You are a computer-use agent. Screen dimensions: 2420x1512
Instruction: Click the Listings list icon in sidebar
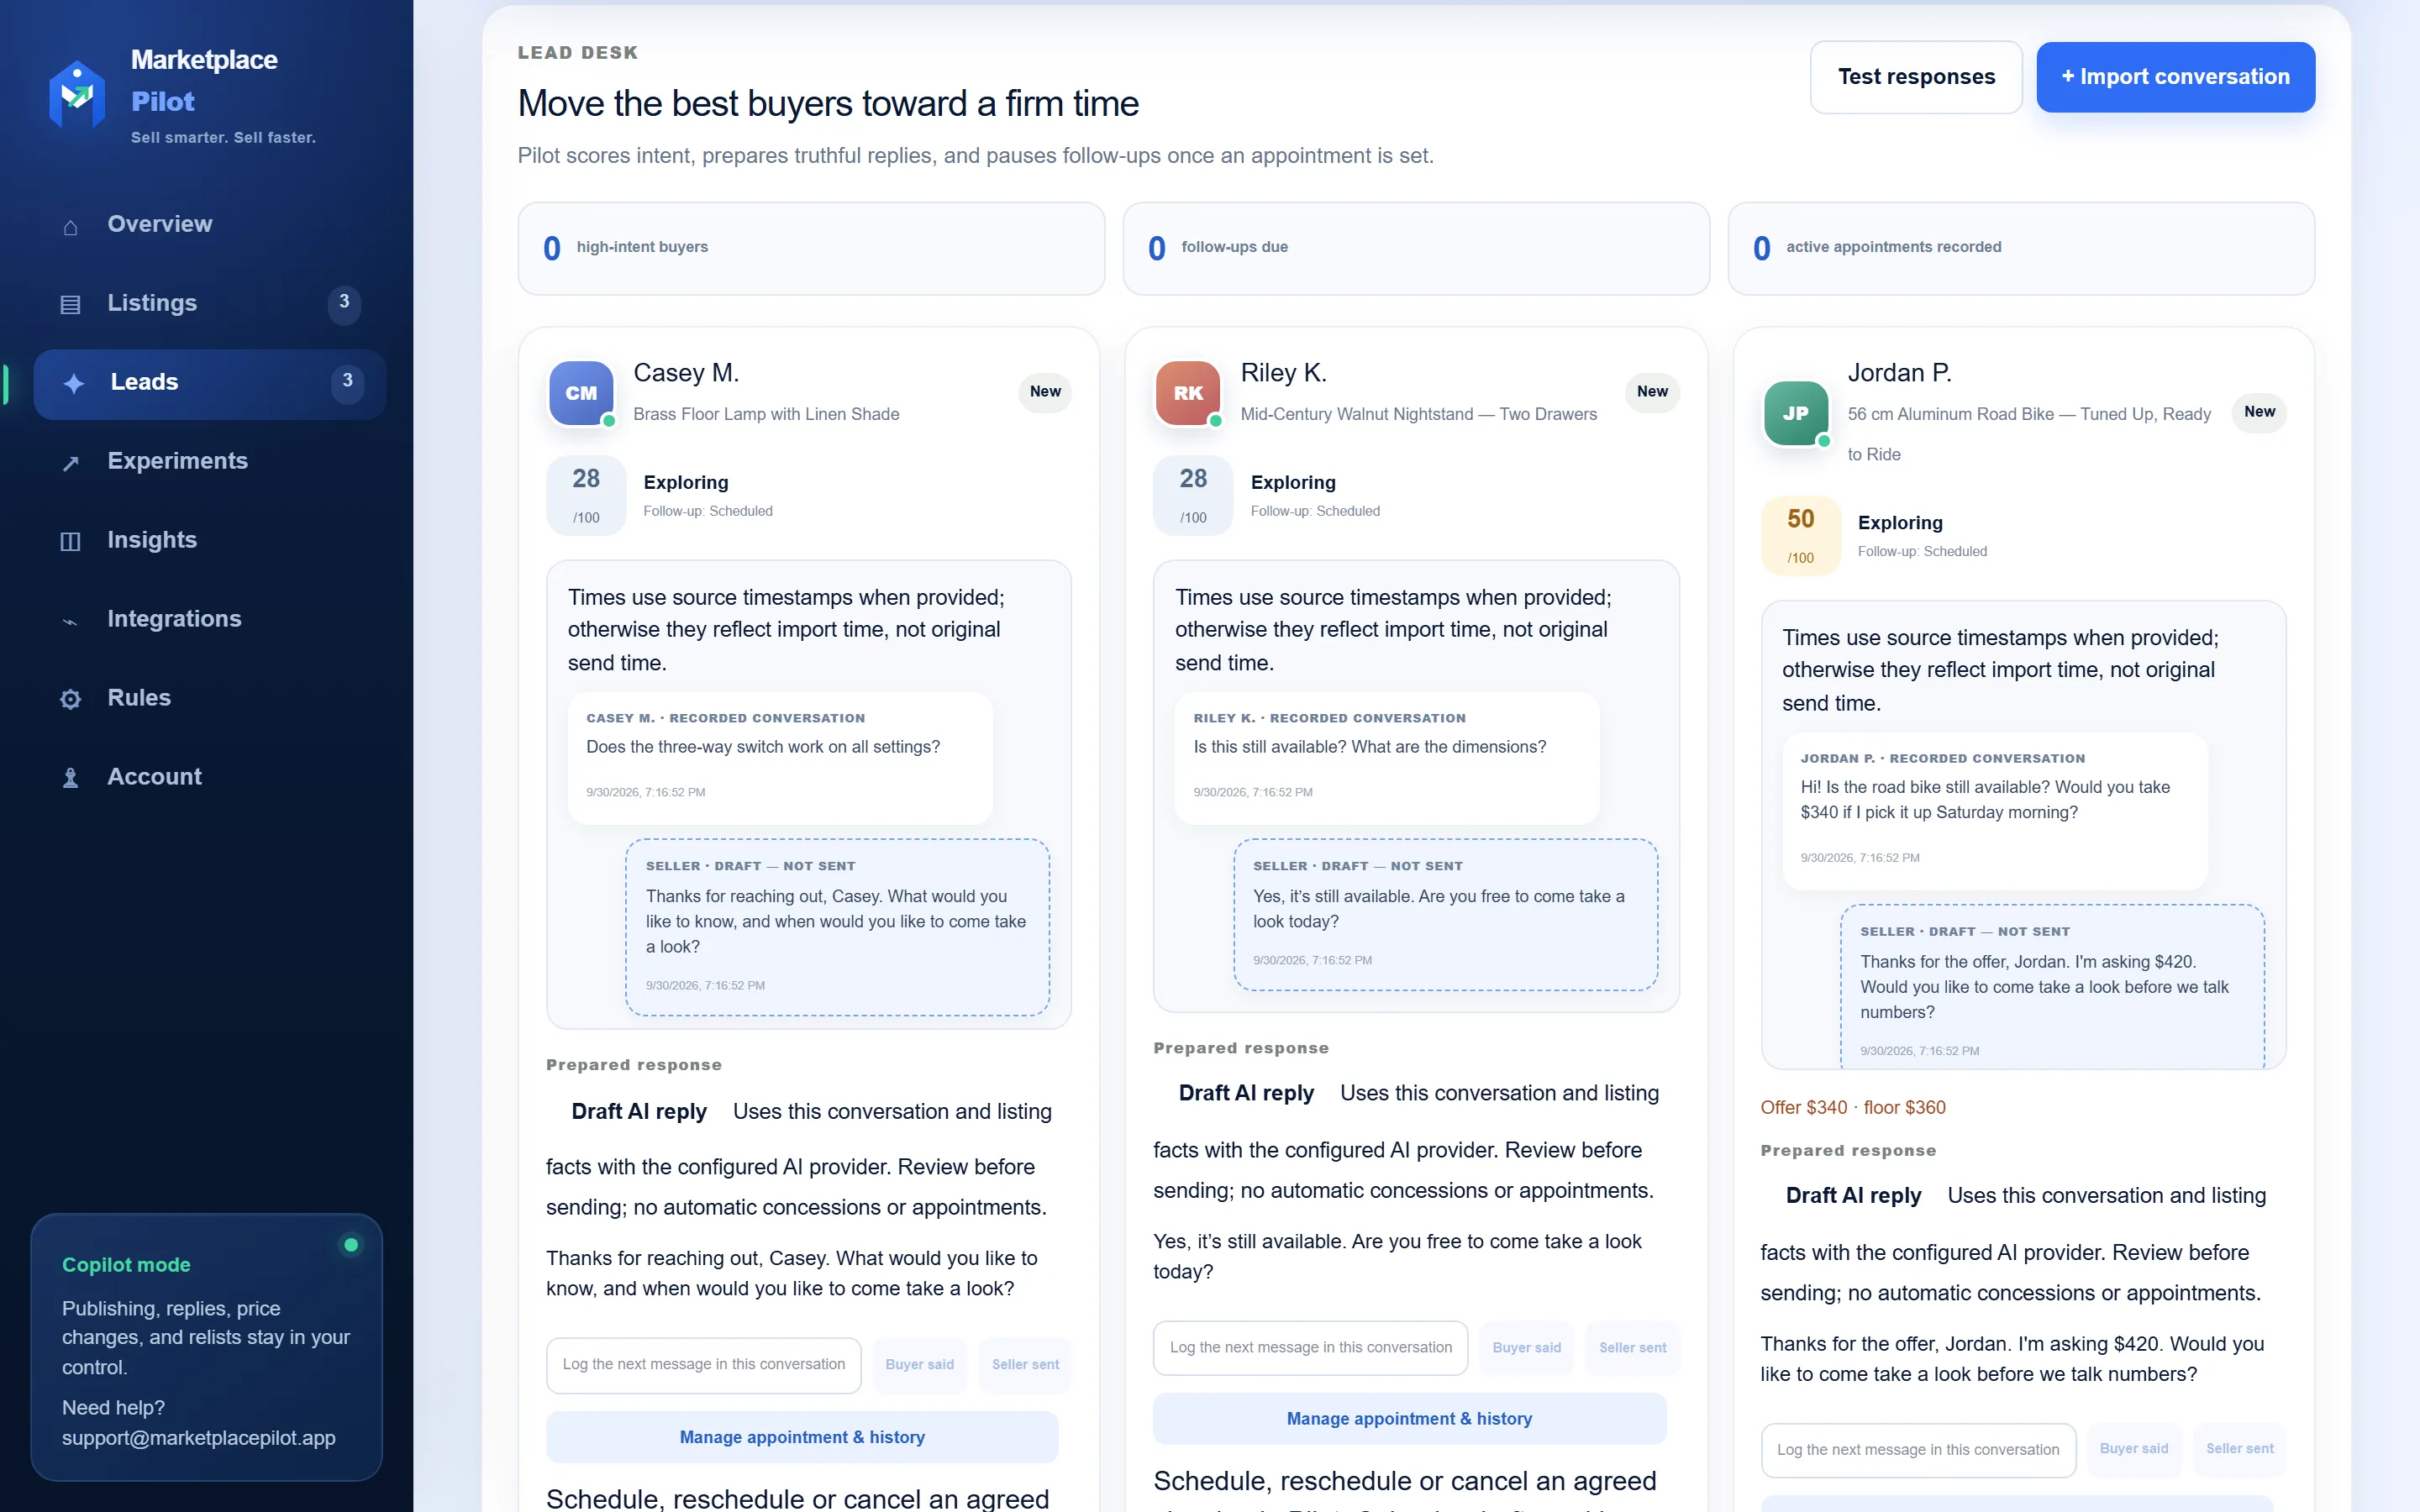70,304
